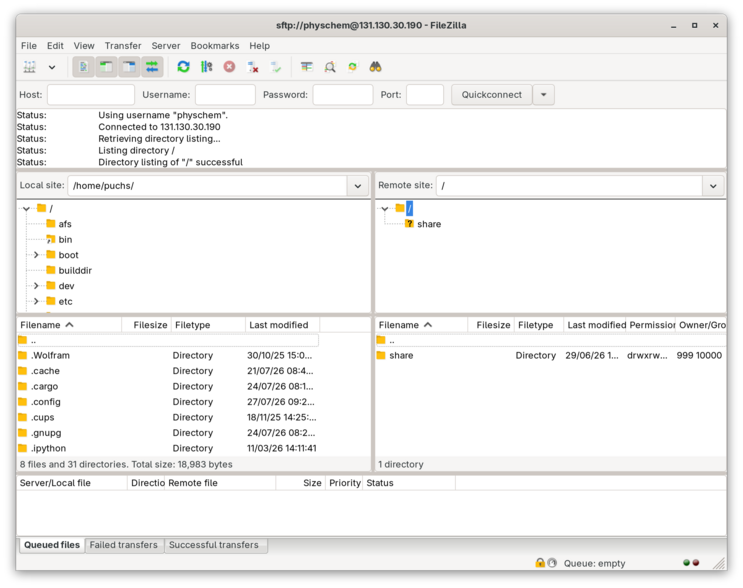The image size is (743, 588).
Task: Select share folder in remote tree
Action: [x=429, y=224]
